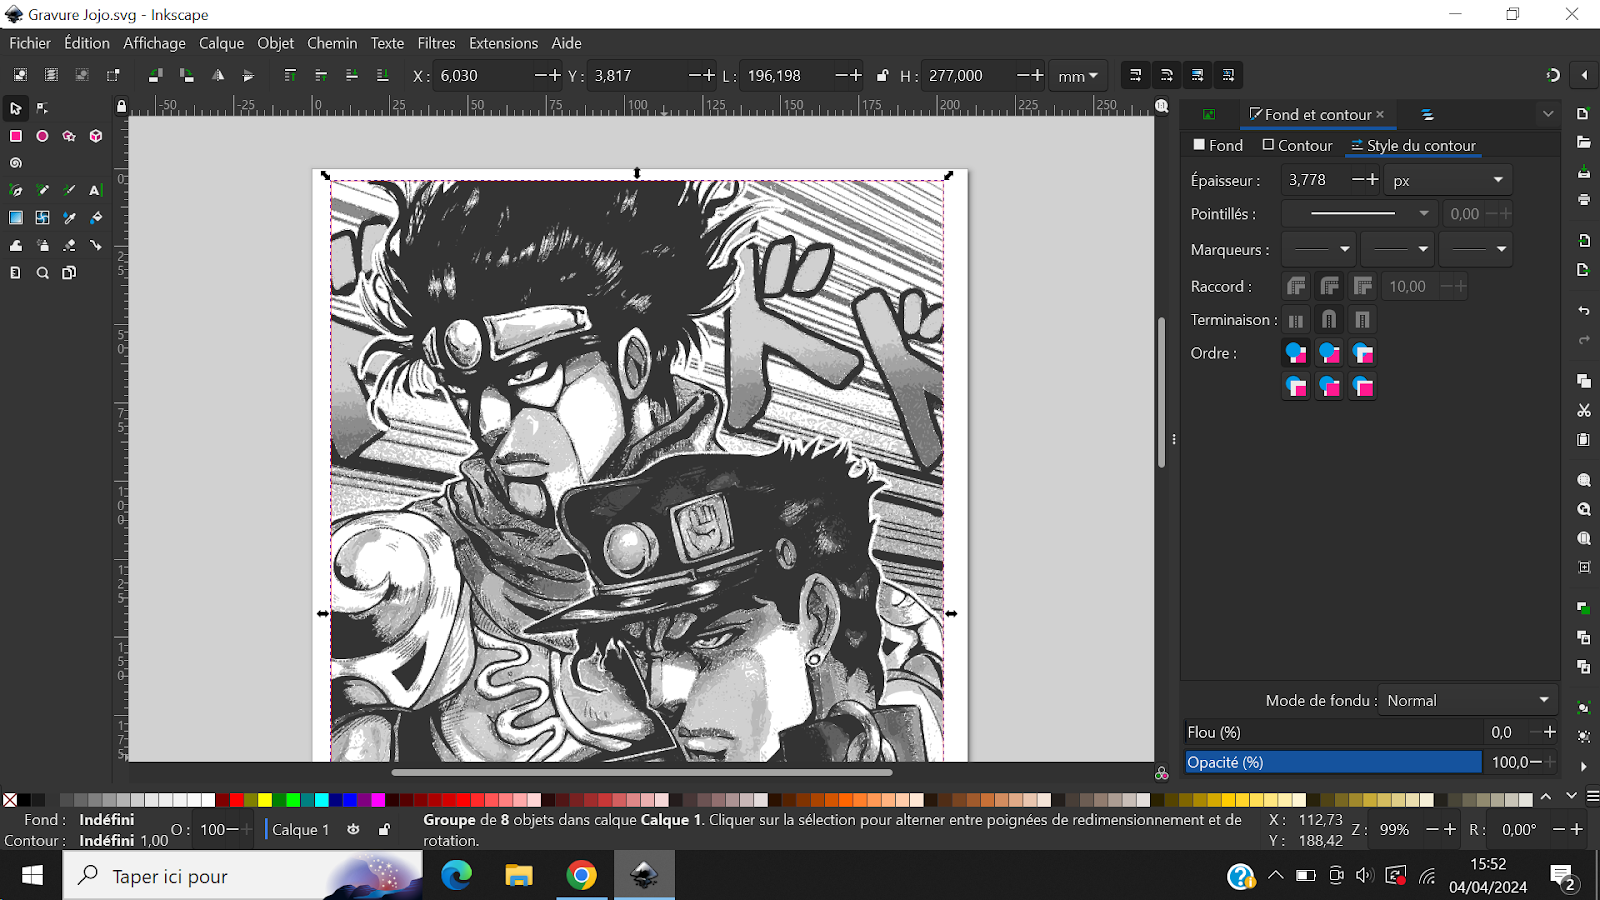The height and width of the screenshot is (900, 1600).
Task: Select the Ellipse tool
Action: tap(42, 136)
